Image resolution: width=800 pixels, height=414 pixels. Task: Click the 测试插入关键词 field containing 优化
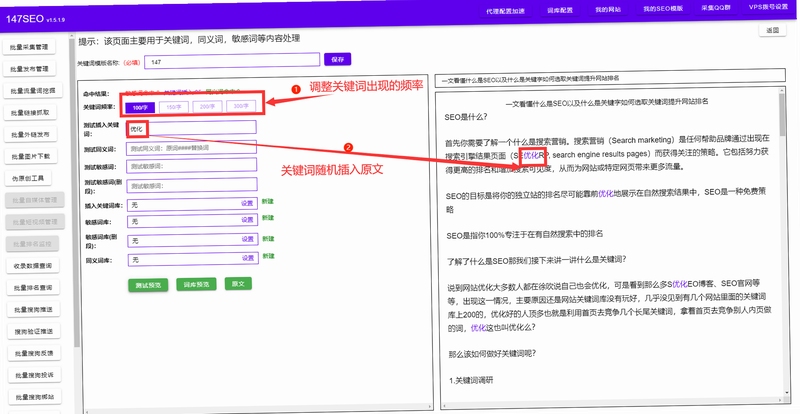[x=191, y=129]
